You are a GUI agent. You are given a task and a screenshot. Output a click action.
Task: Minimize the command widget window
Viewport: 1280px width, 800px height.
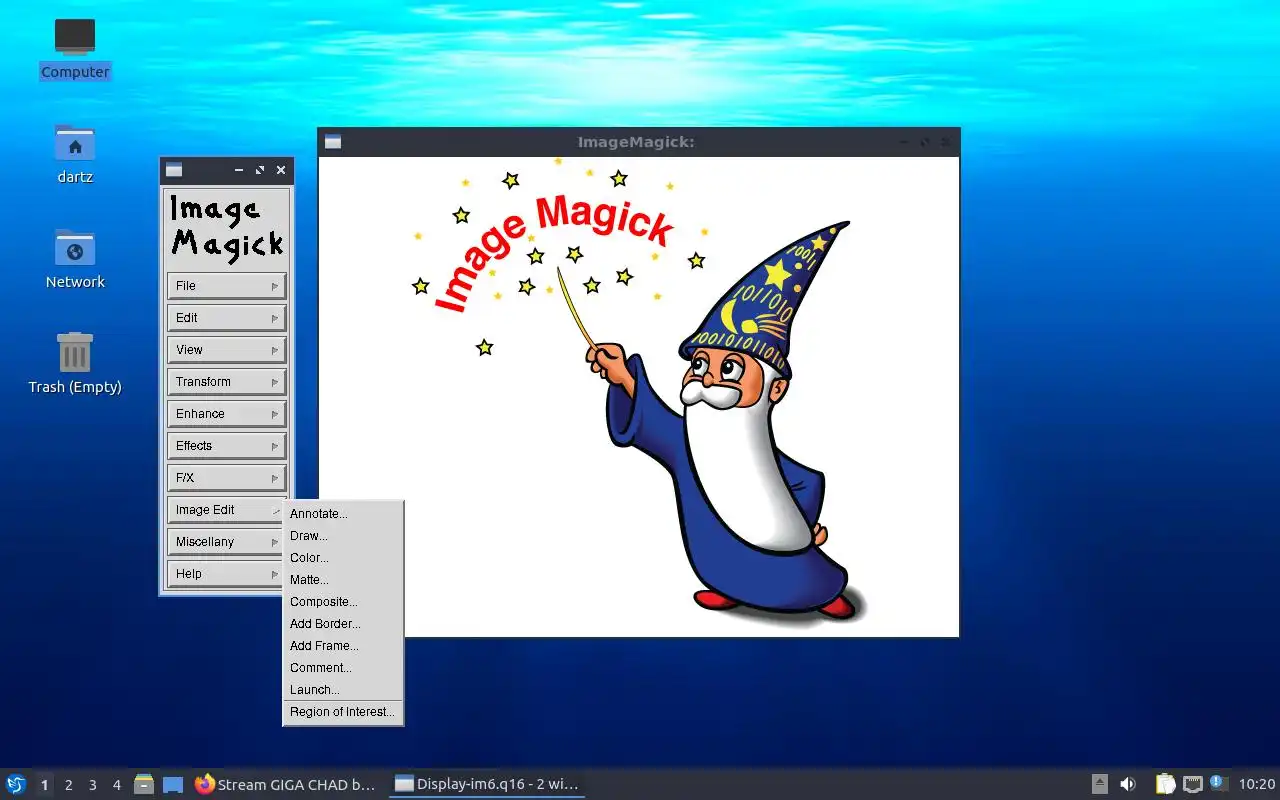[239, 170]
